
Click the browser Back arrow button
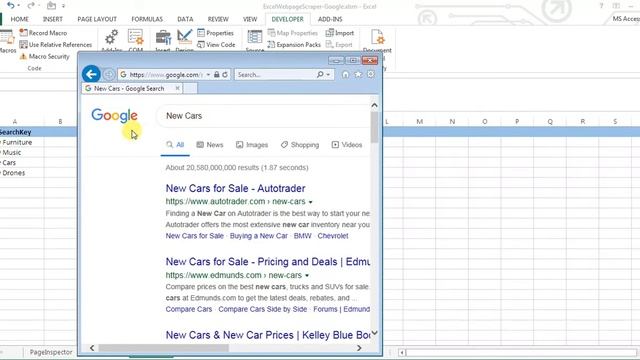pos(91,74)
